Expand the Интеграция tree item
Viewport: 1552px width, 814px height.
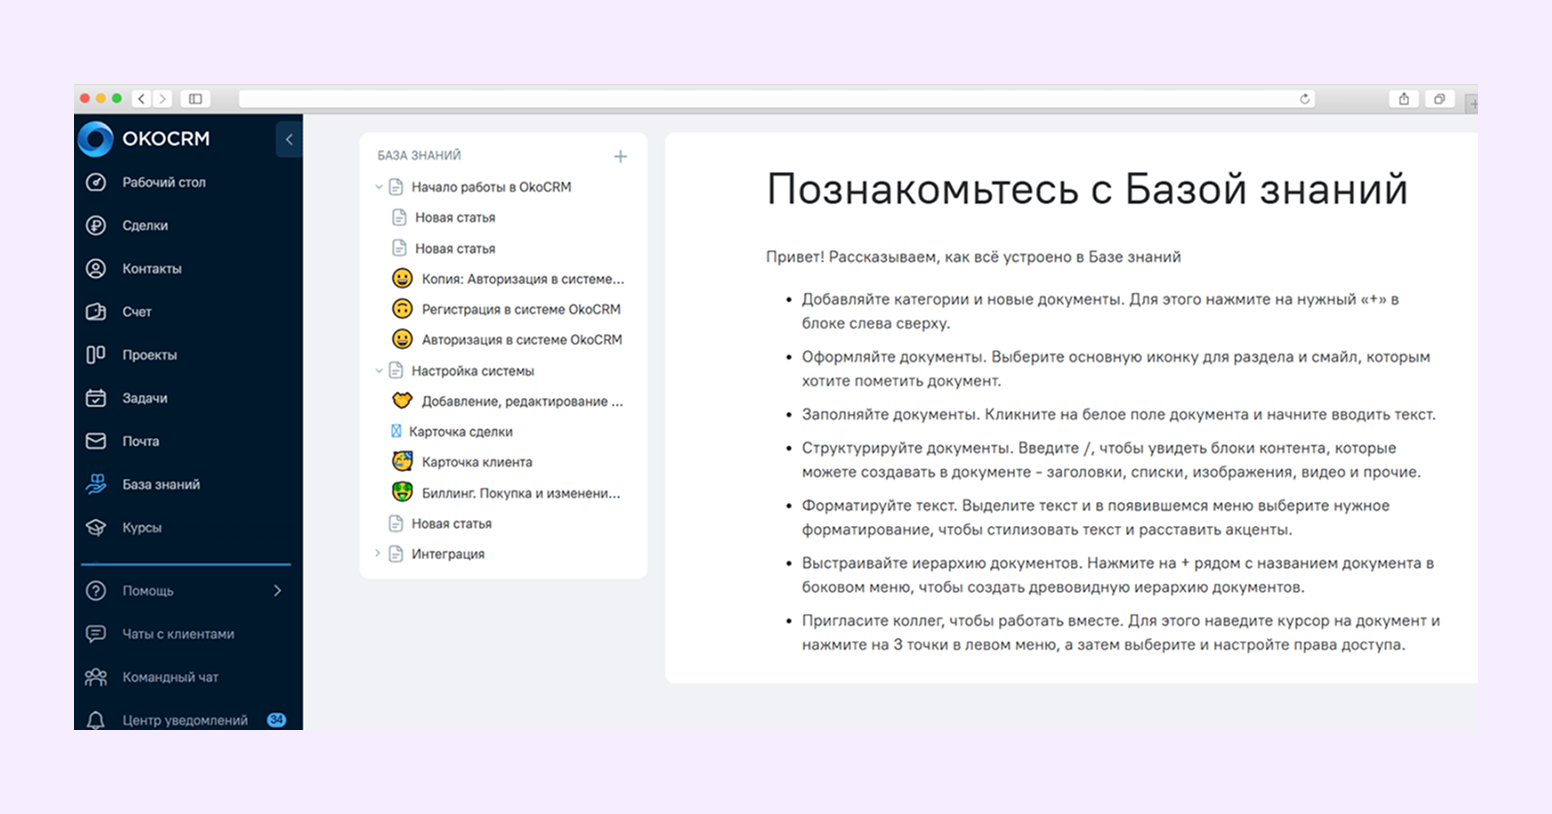coord(376,553)
